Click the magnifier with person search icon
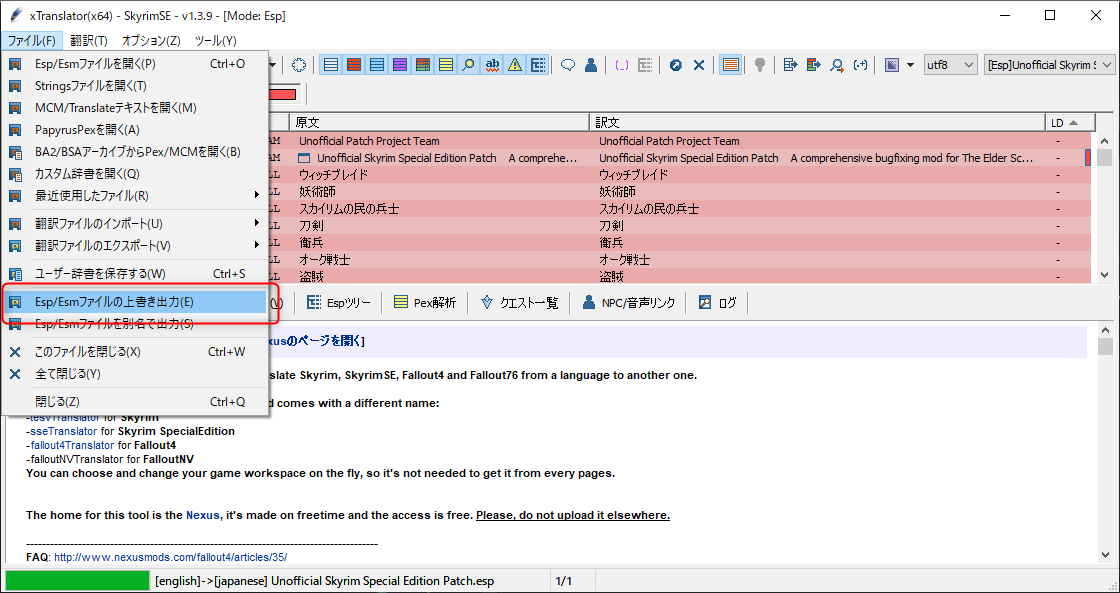This screenshot has width=1120, height=593. coord(837,65)
